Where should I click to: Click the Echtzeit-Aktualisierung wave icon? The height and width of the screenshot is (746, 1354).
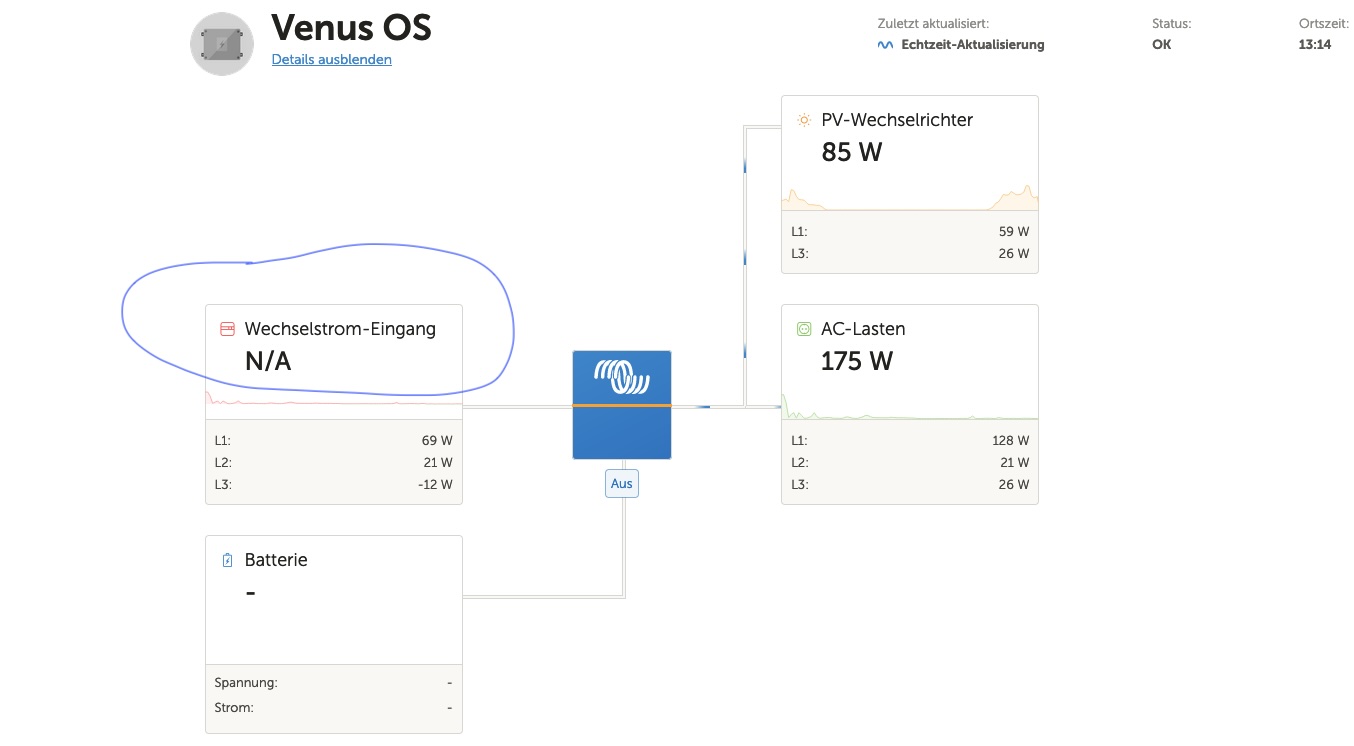[885, 45]
